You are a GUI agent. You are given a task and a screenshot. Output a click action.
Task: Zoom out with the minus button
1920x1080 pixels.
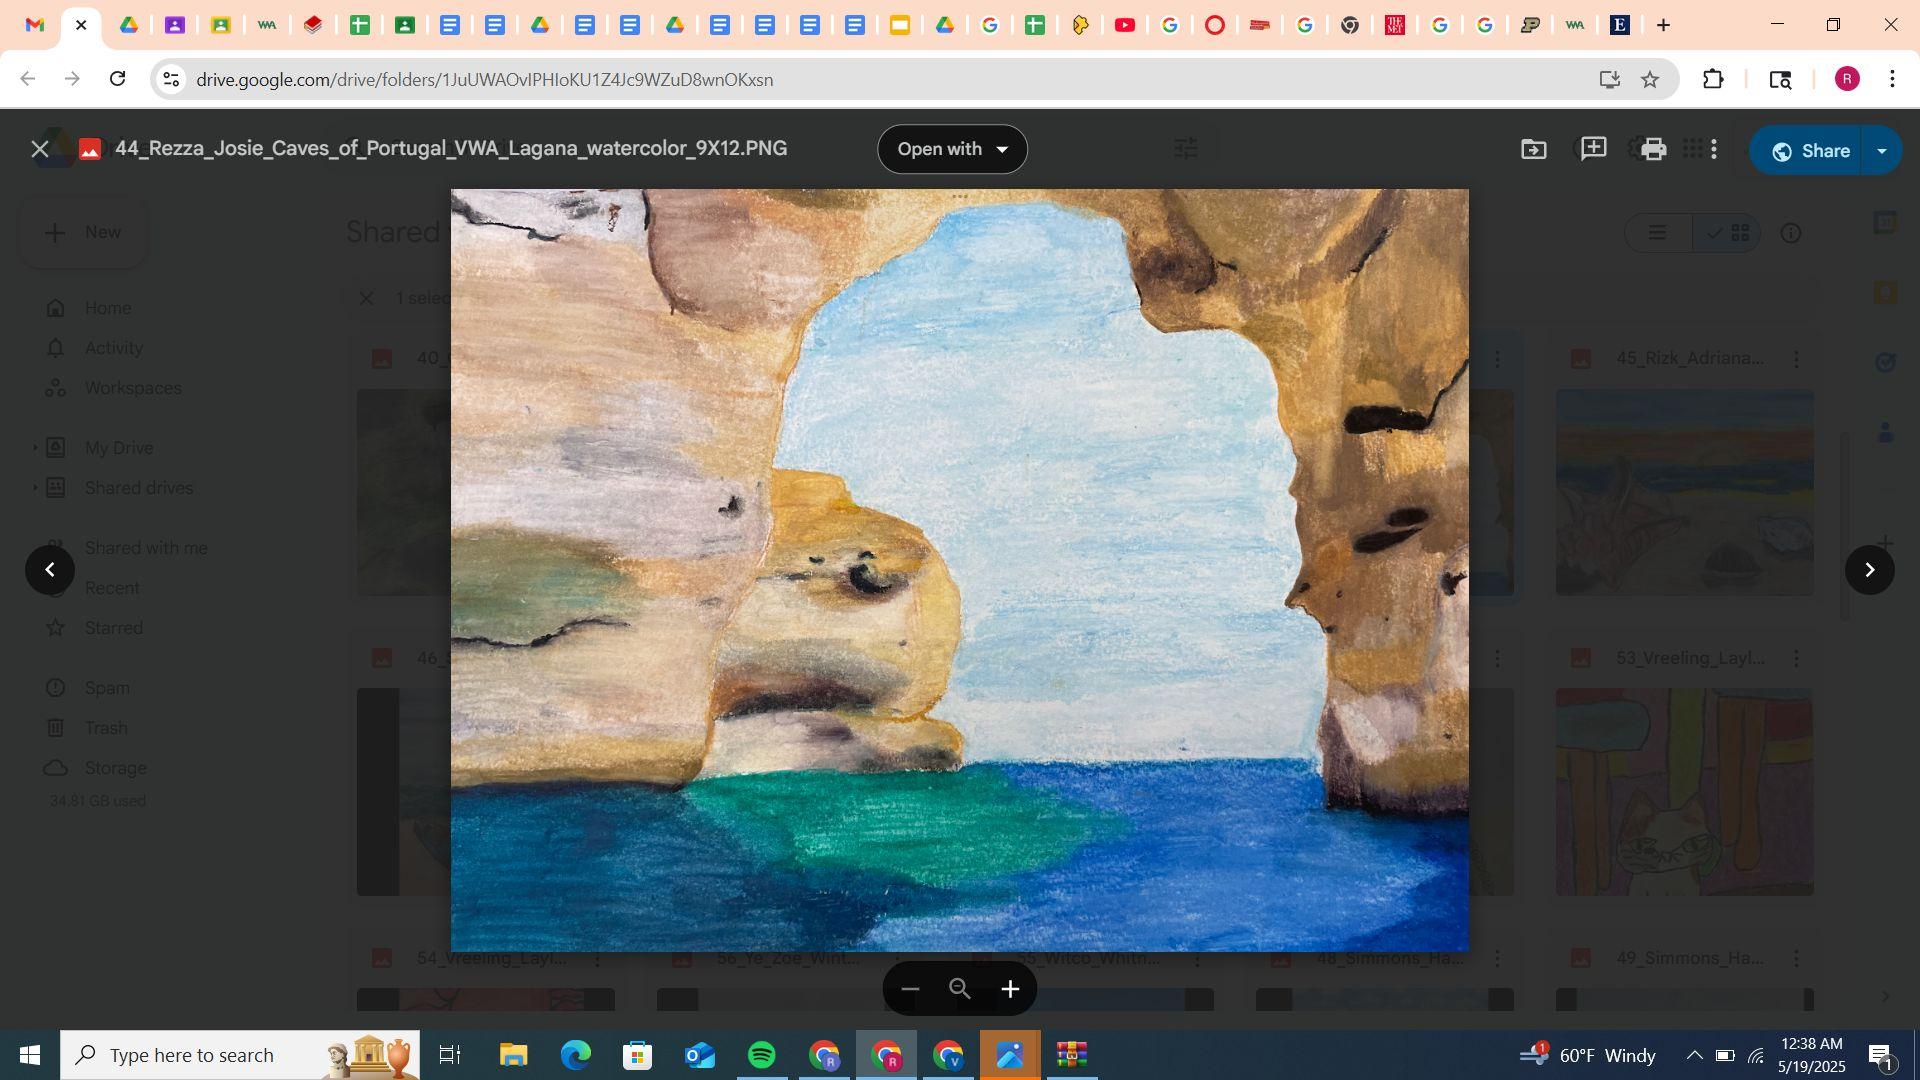910,990
